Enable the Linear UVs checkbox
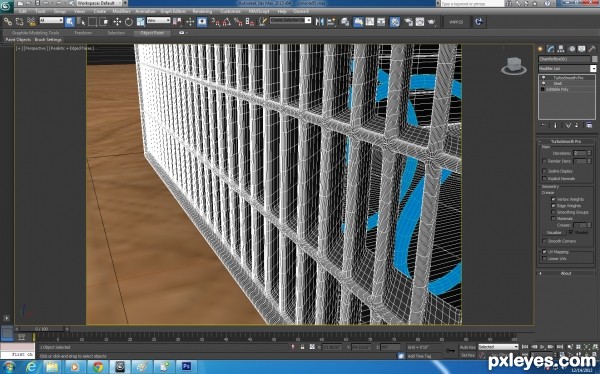Image resolution: width=600 pixels, height=374 pixels. pyautogui.click(x=545, y=259)
